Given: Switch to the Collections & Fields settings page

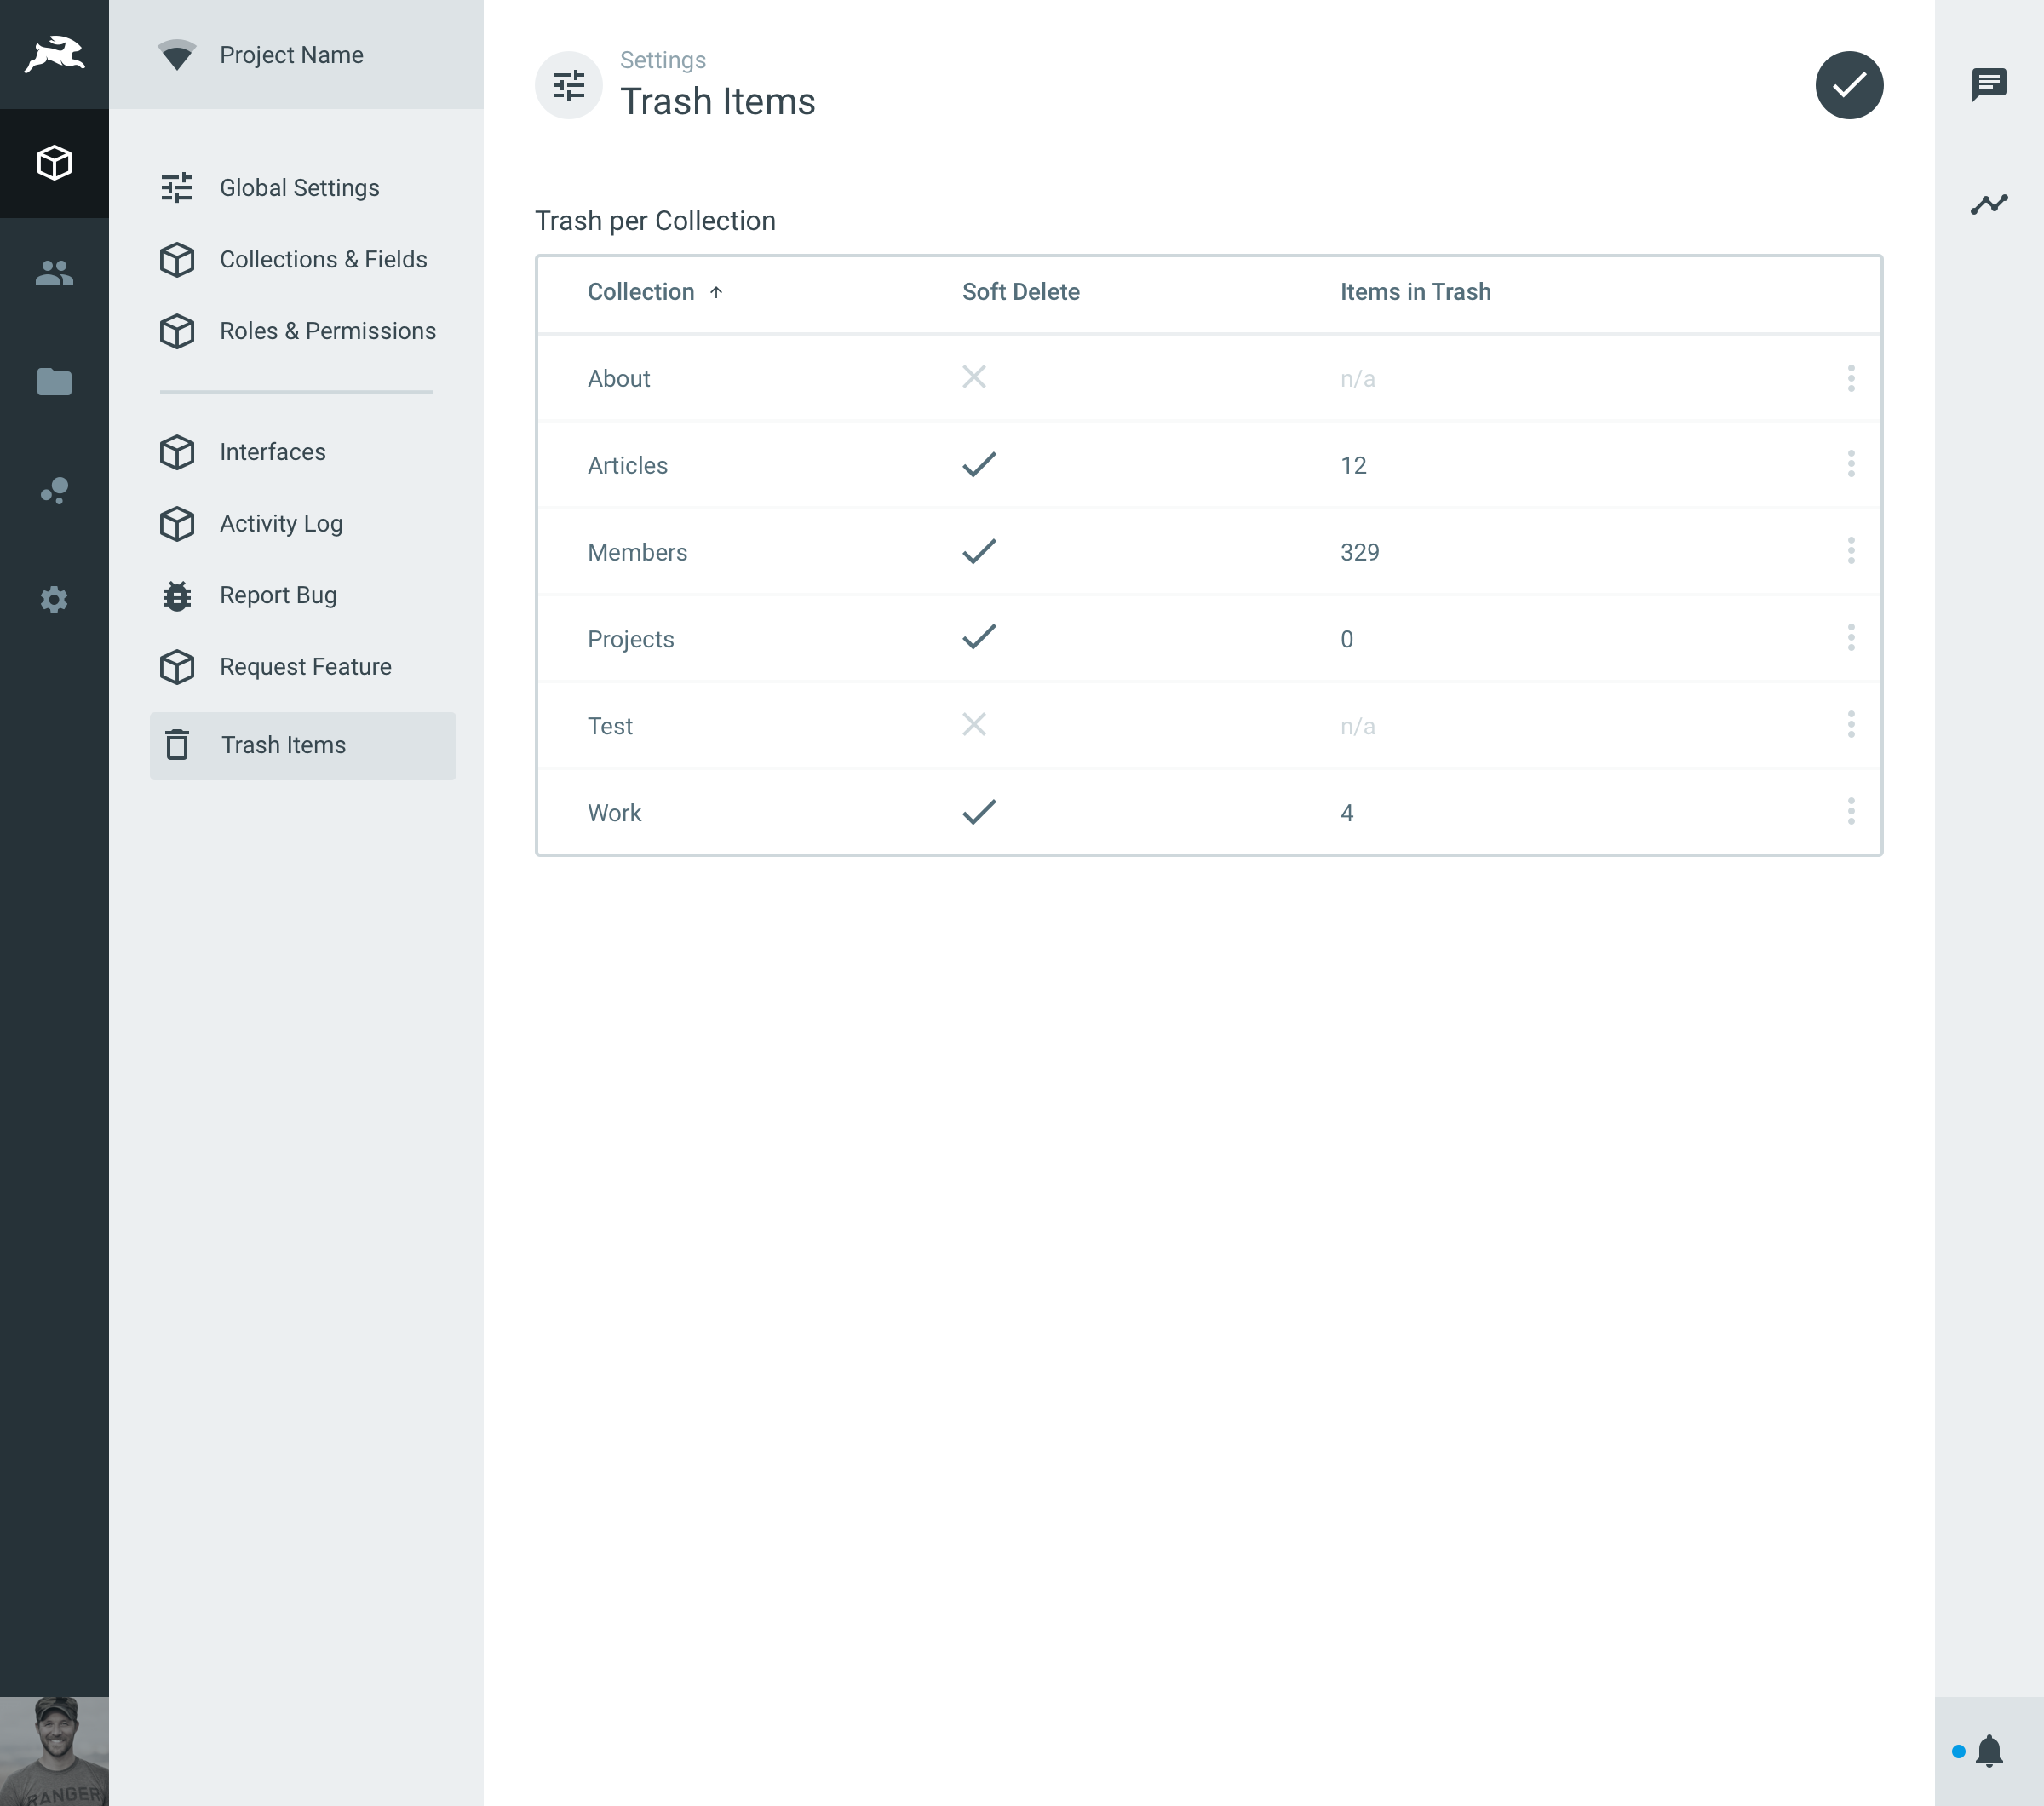Looking at the screenshot, I should (x=322, y=259).
